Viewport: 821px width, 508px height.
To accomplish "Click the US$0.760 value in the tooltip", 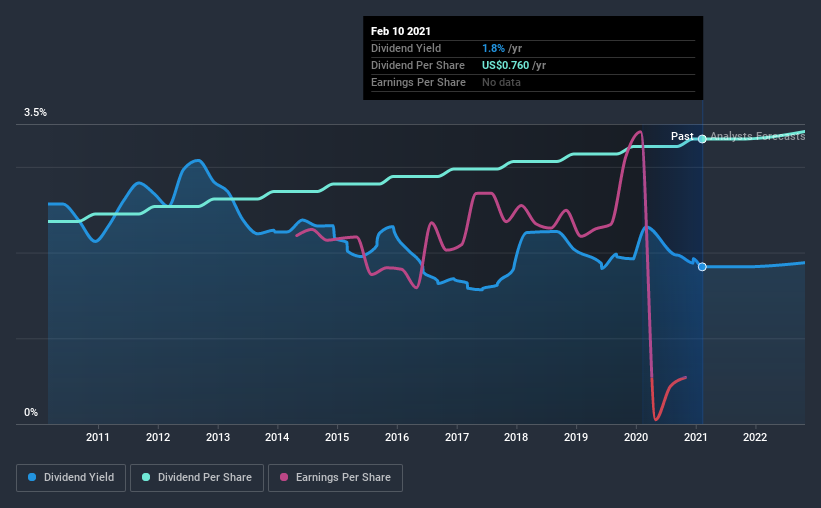I will tap(506, 65).
